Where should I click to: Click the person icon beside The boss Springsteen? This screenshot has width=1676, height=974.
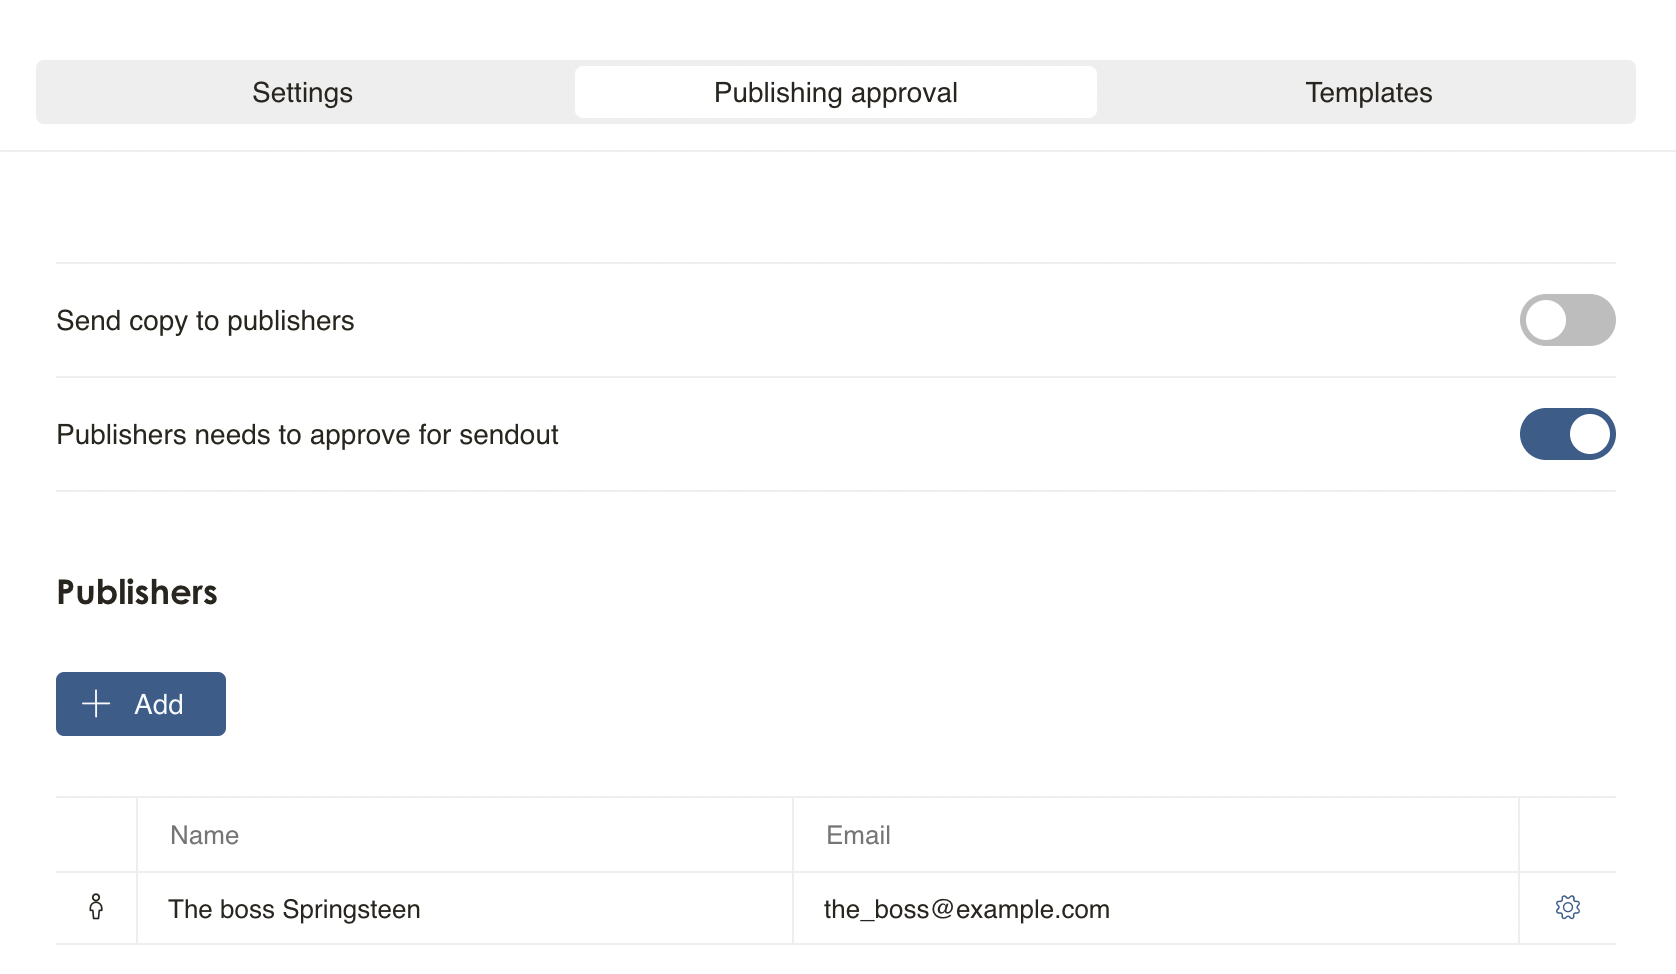[x=96, y=907]
